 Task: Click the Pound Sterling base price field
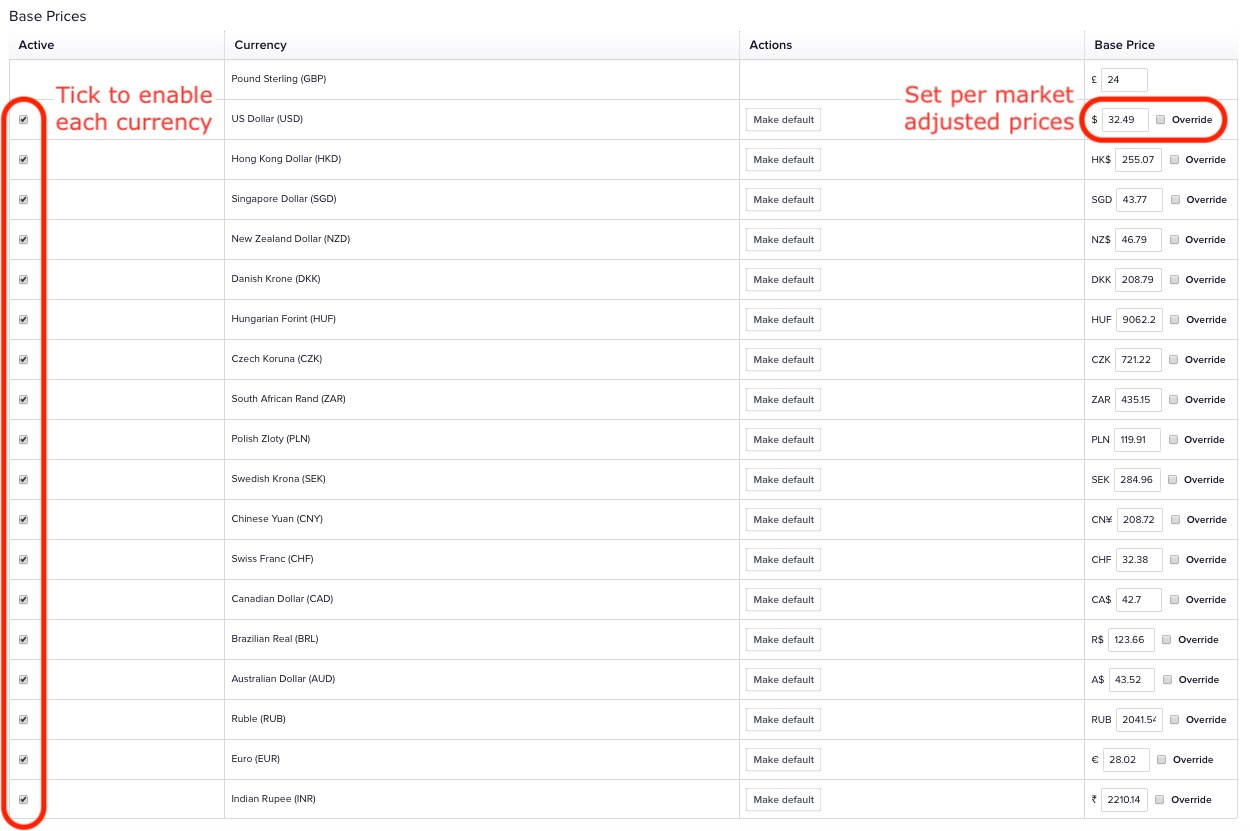1125,80
